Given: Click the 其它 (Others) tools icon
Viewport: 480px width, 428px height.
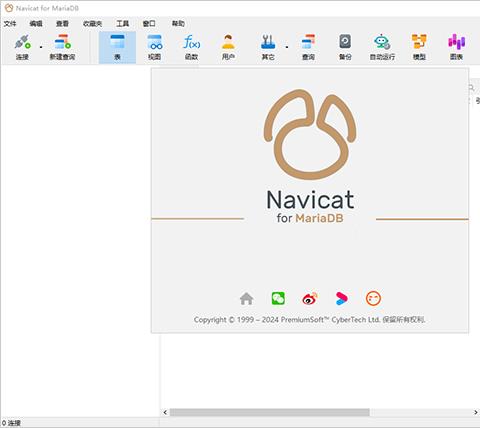Looking at the screenshot, I should [268, 42].
